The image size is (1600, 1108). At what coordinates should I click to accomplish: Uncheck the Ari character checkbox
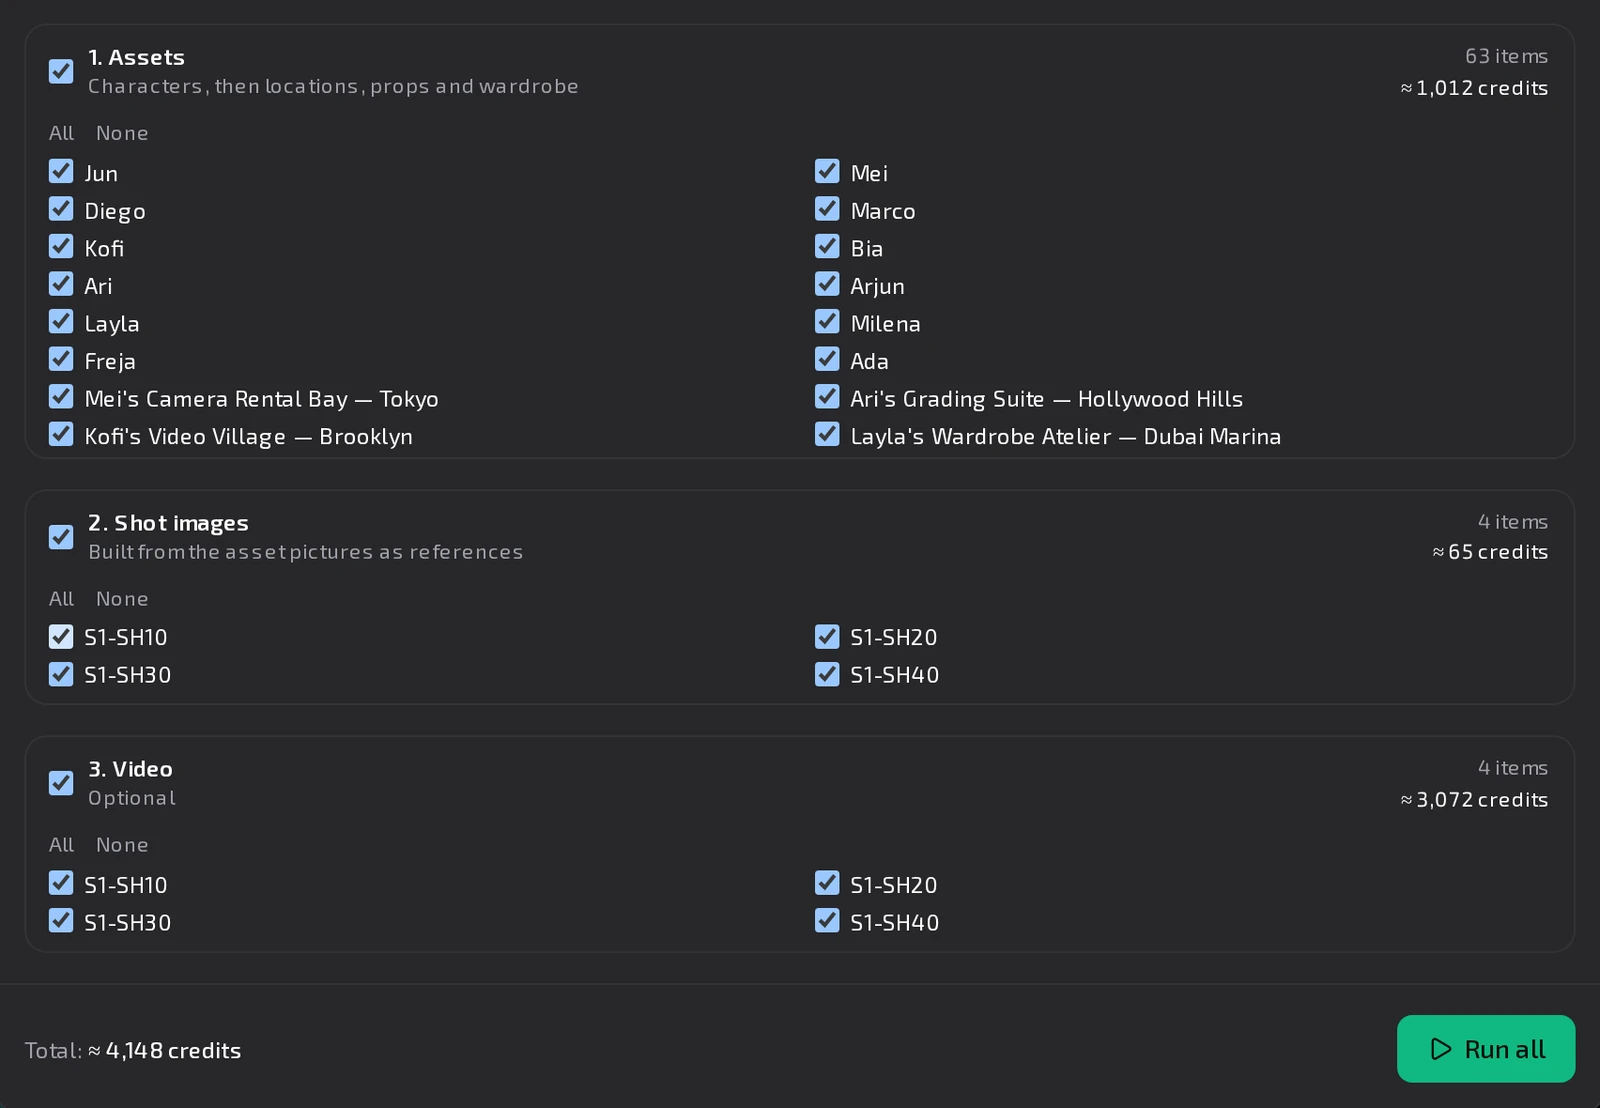(x=61, y=285)
